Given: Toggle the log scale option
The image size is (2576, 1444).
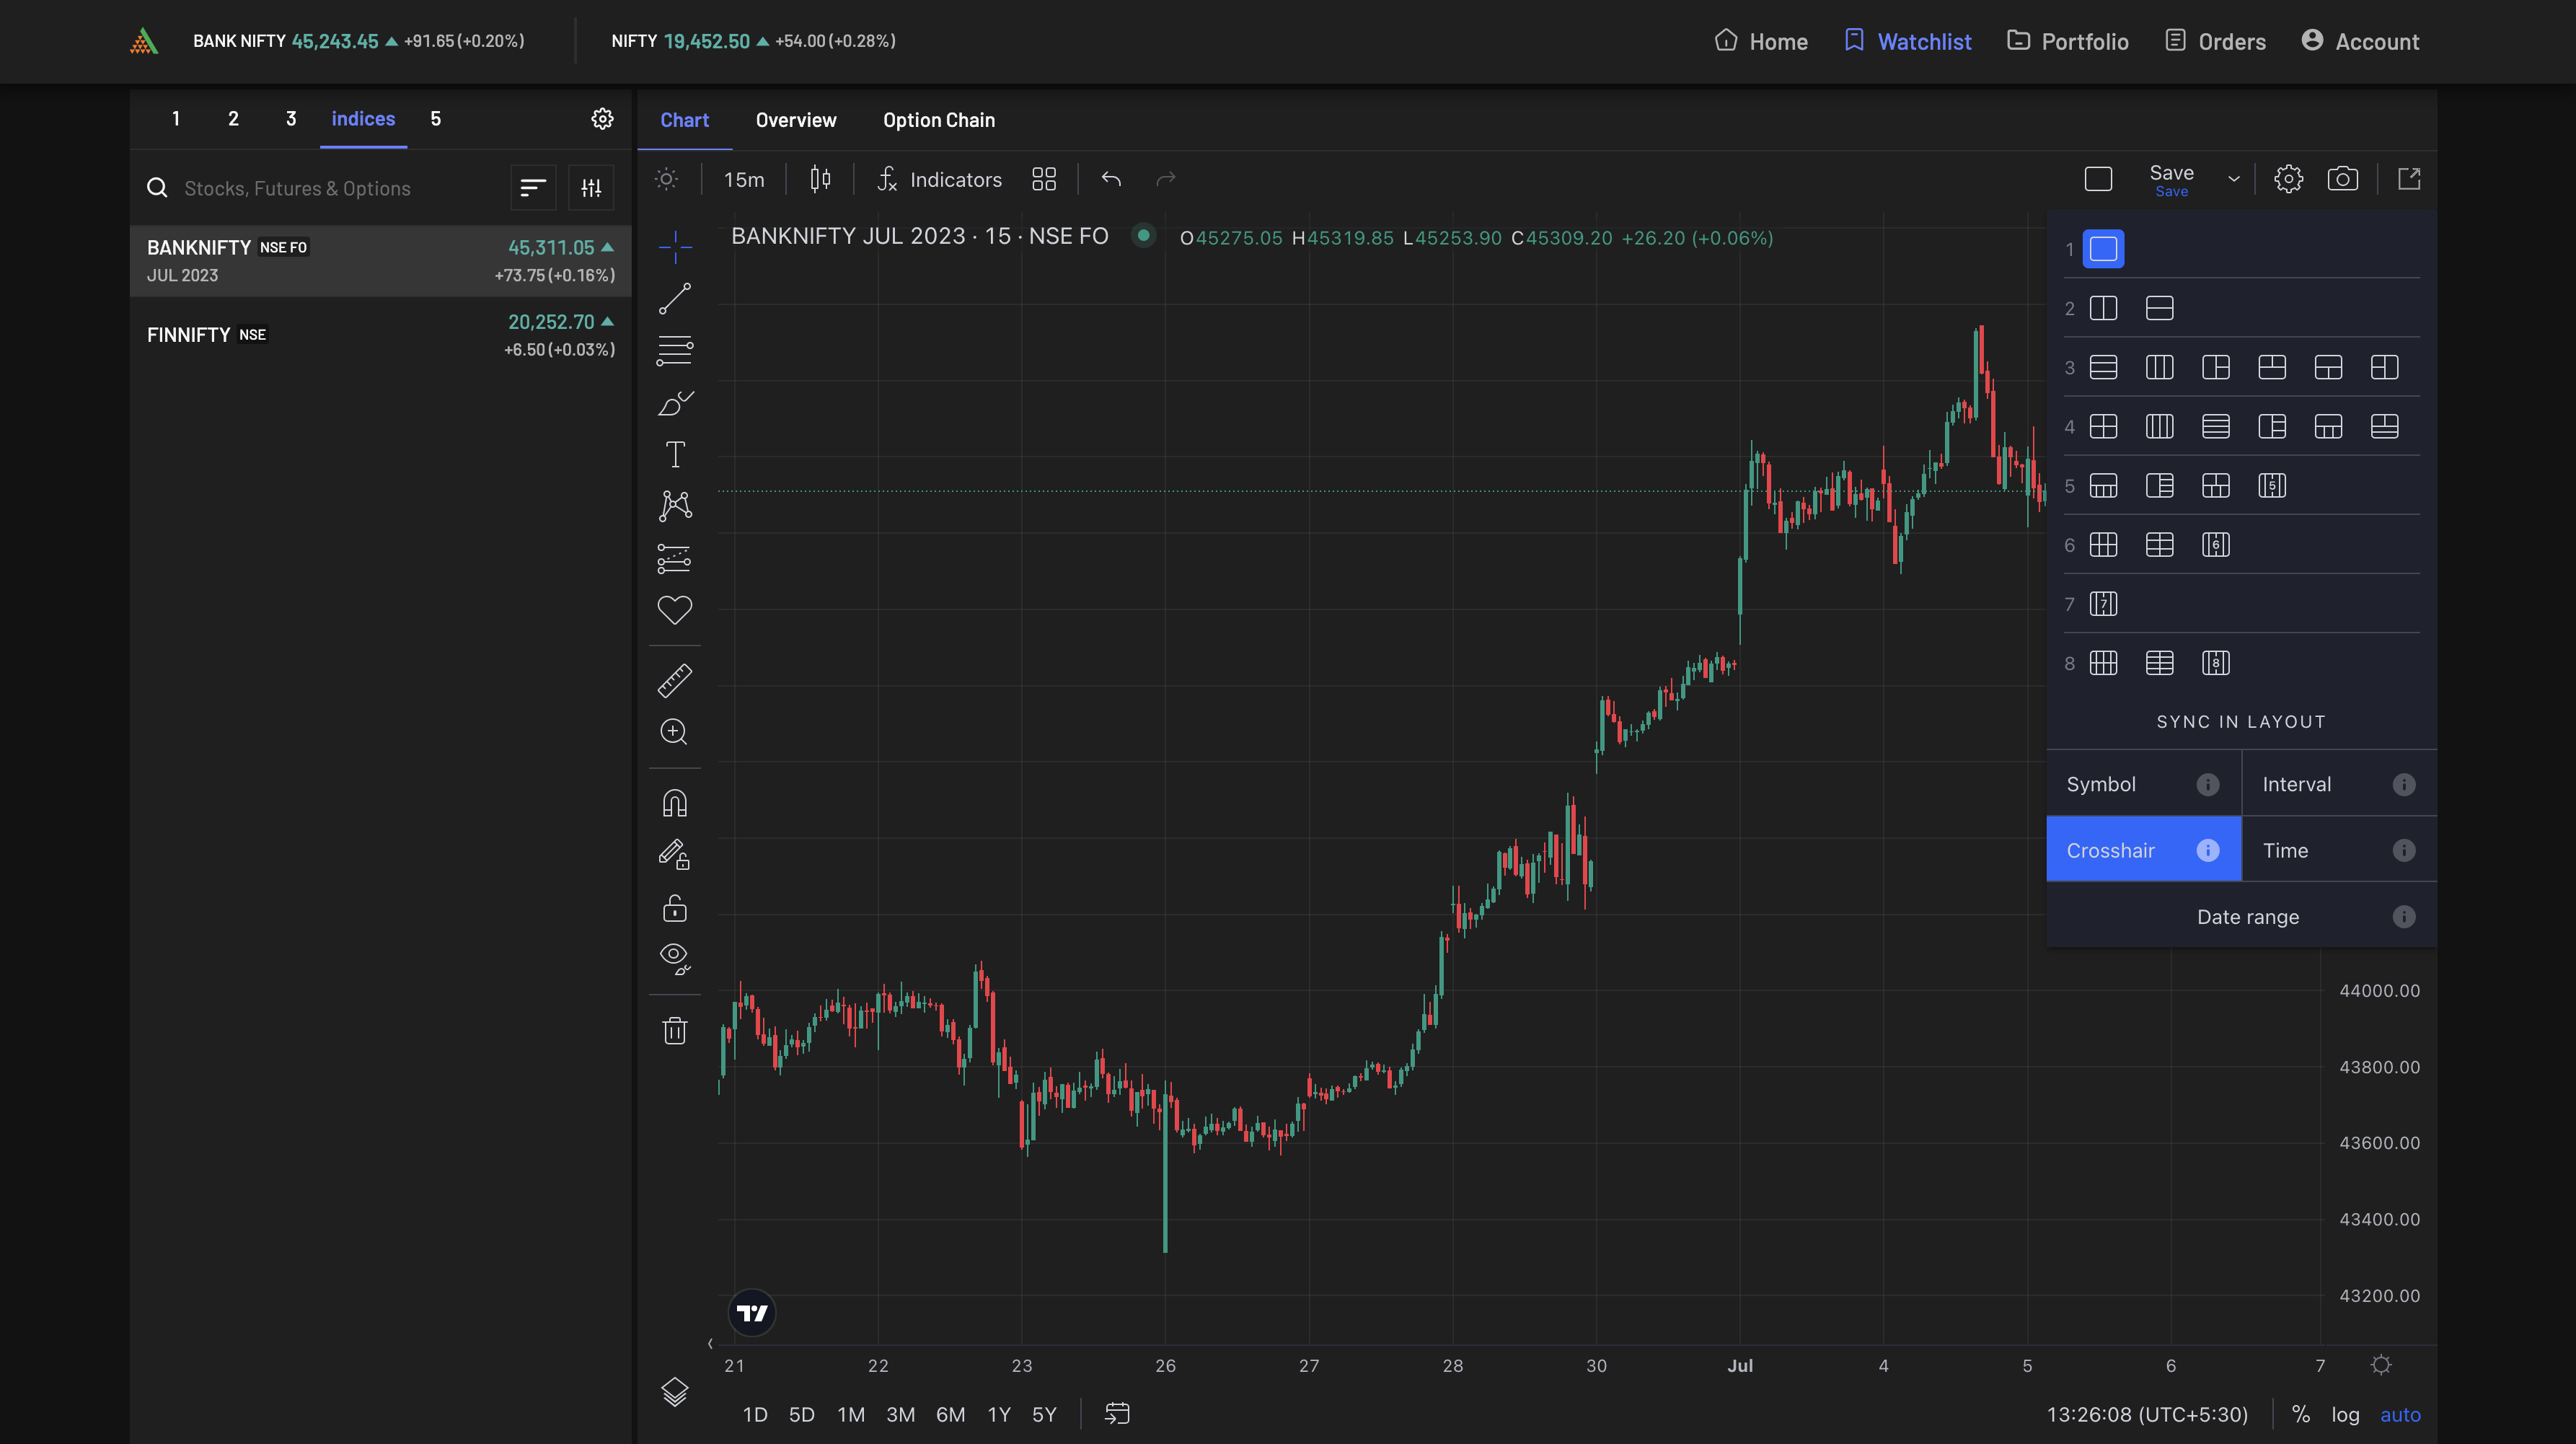Looking at the screenshot, I should pyautogui.click(x=2344, y=1414).
